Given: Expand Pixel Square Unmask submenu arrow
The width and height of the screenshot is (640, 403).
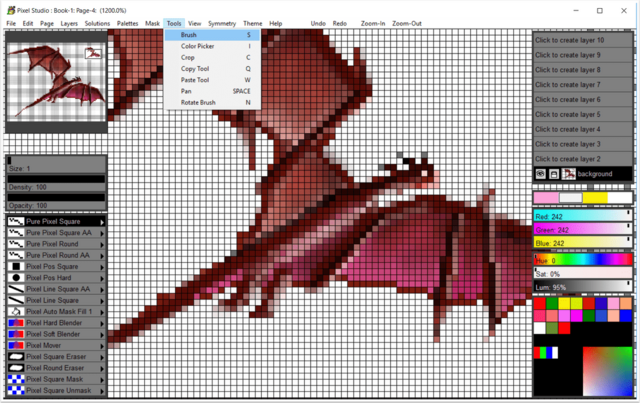Looking at the screenshot, I should click(x=102, y=391).
